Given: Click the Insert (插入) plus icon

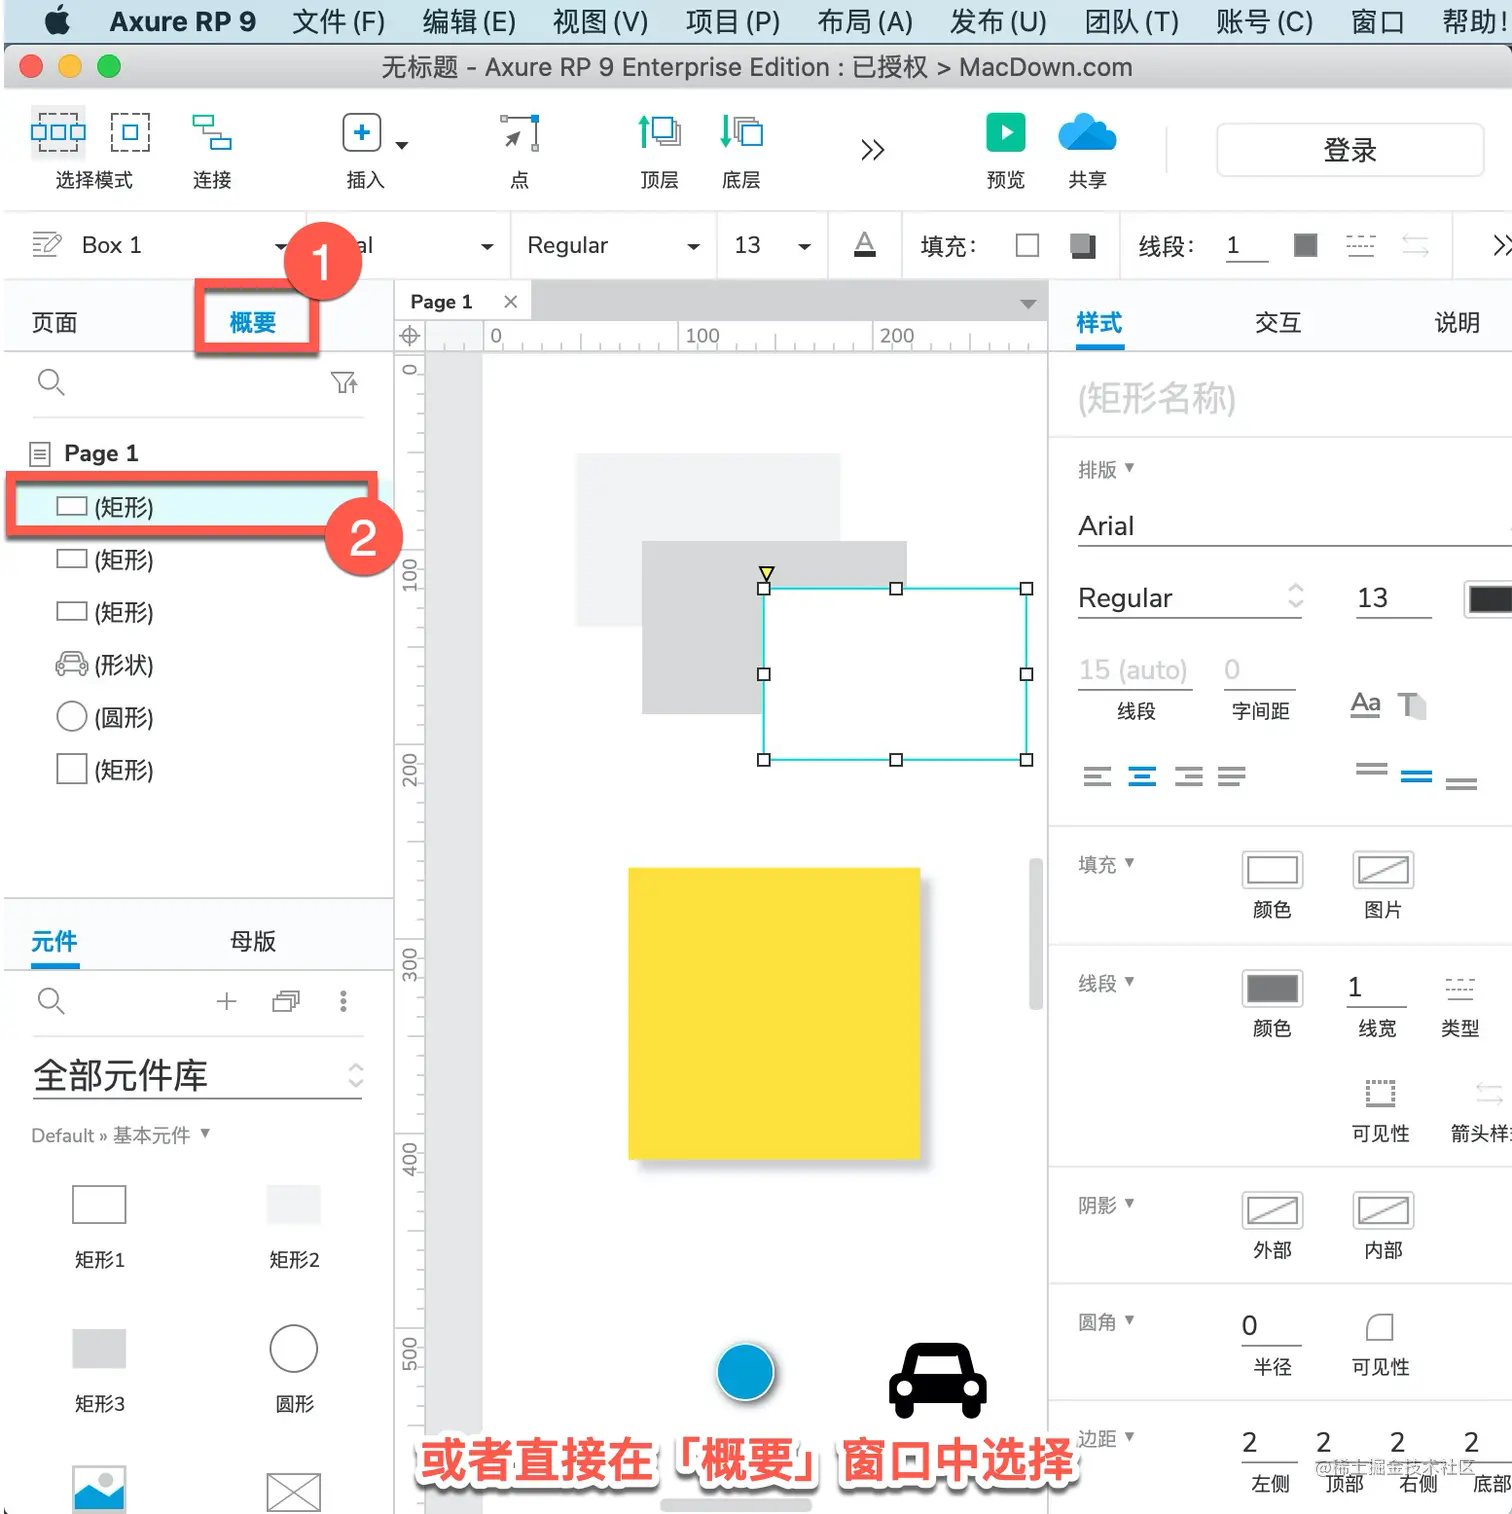Looking at the screenshot, I should 362,132.
